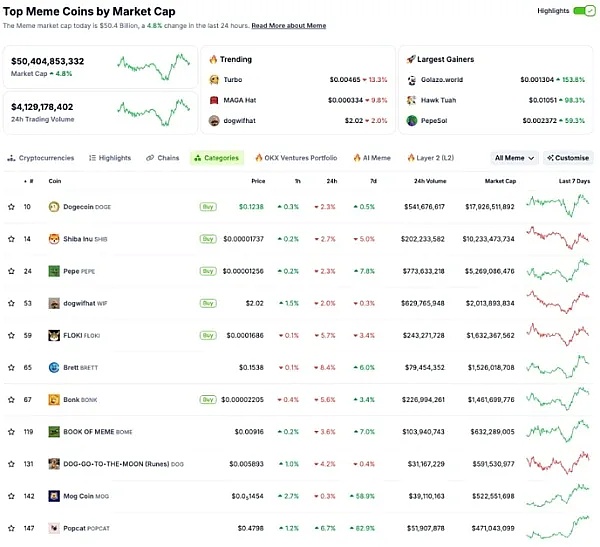Open the All Meme dropdown
The height and width of the screenshot is (547, 600).
515,158
